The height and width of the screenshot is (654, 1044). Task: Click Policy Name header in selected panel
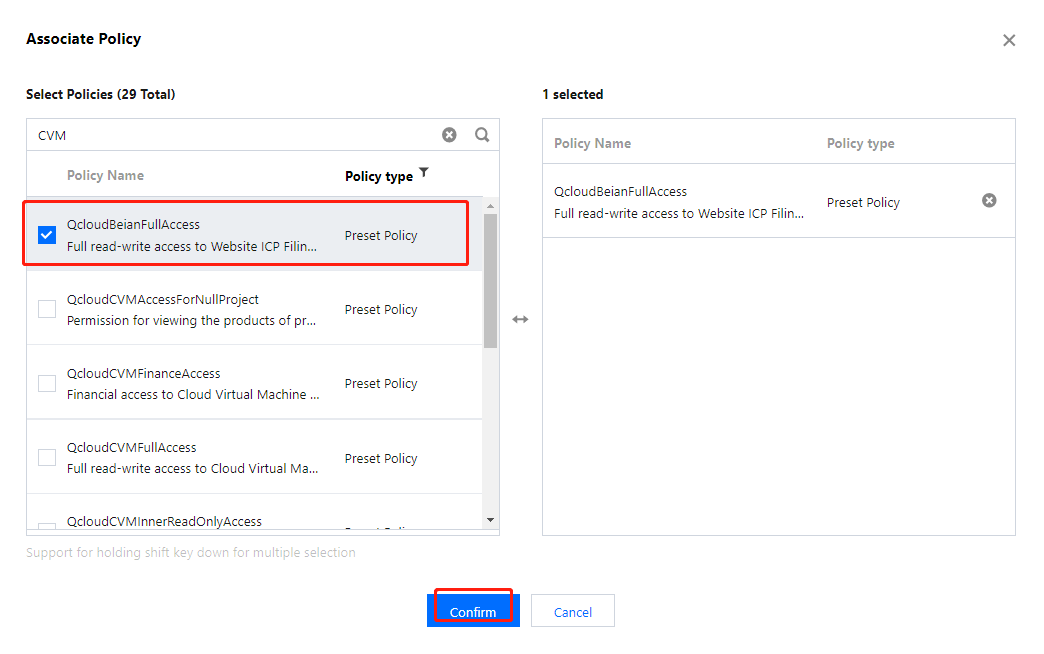click(593, 143)
